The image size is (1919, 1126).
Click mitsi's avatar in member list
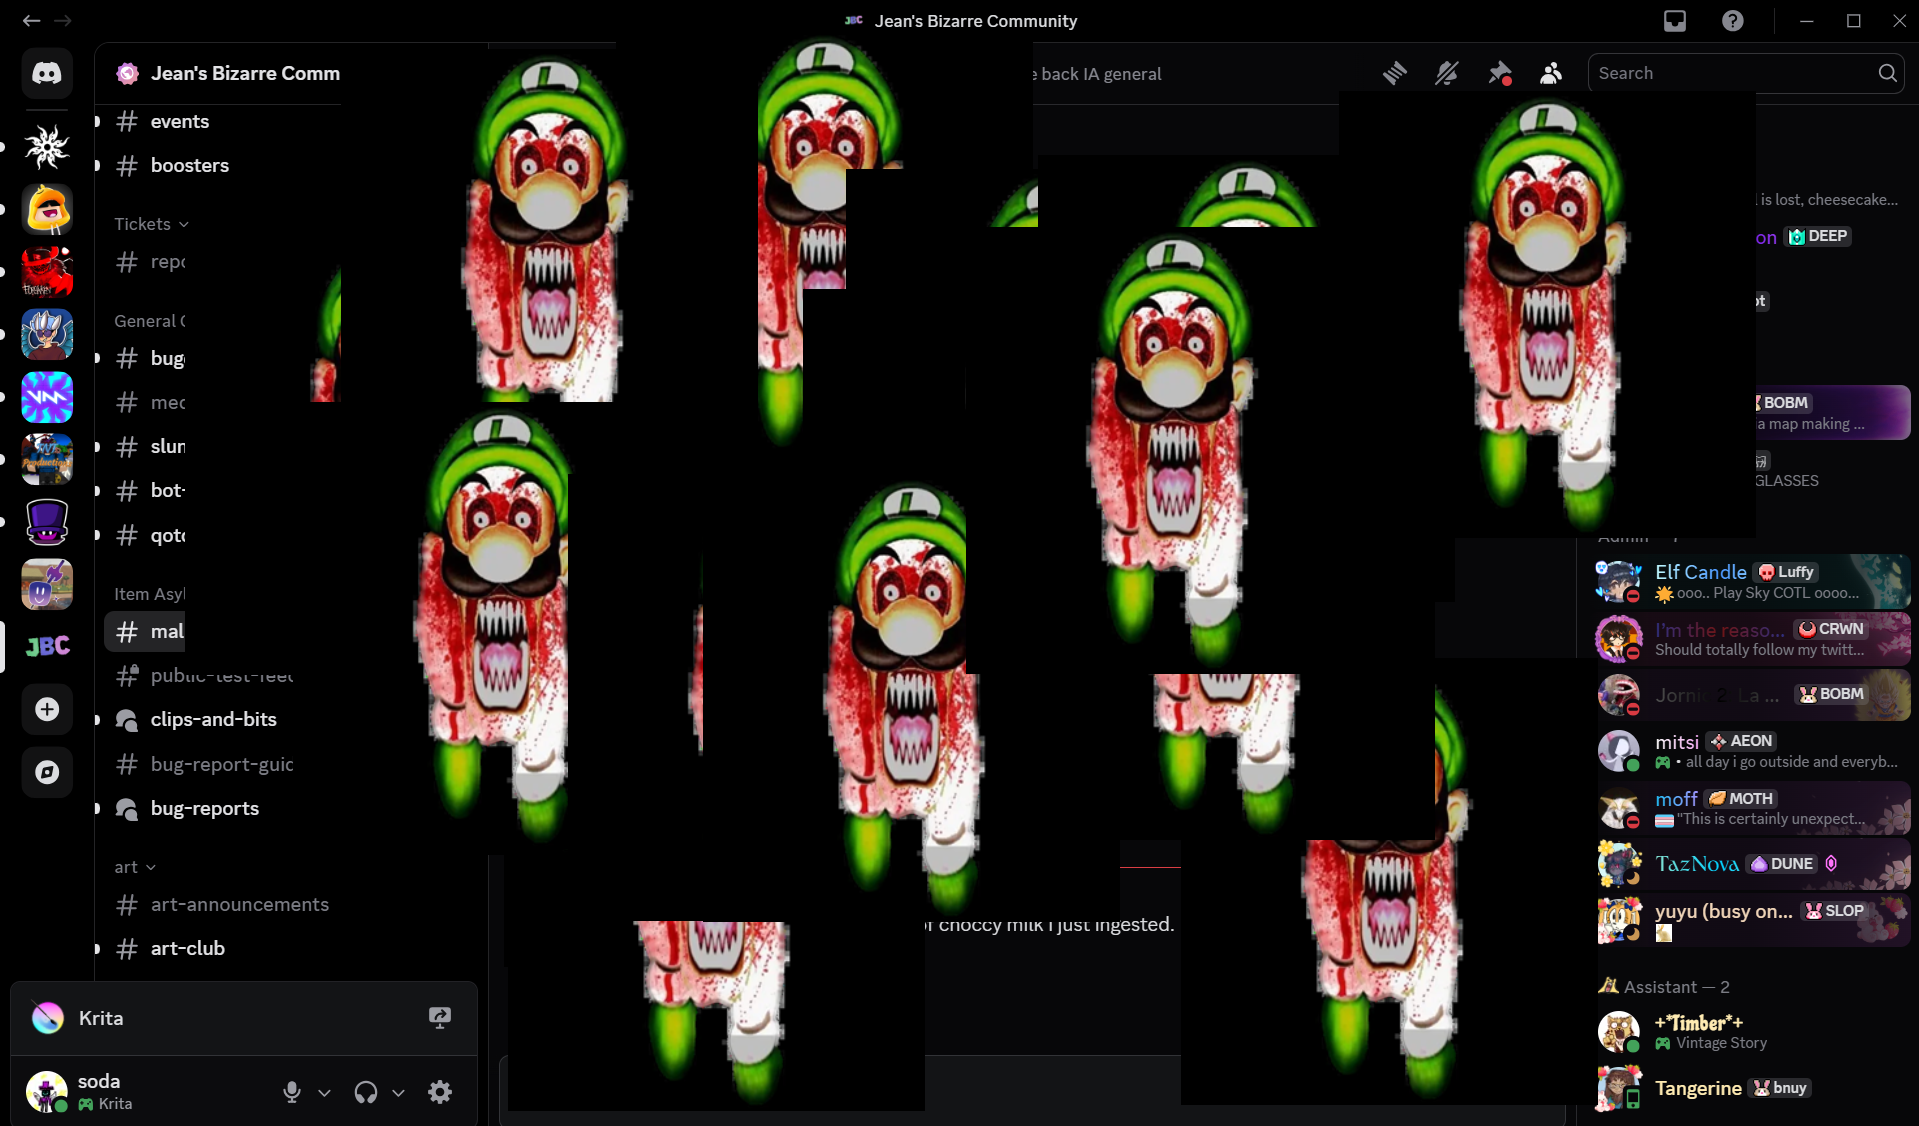(1619, 751)
